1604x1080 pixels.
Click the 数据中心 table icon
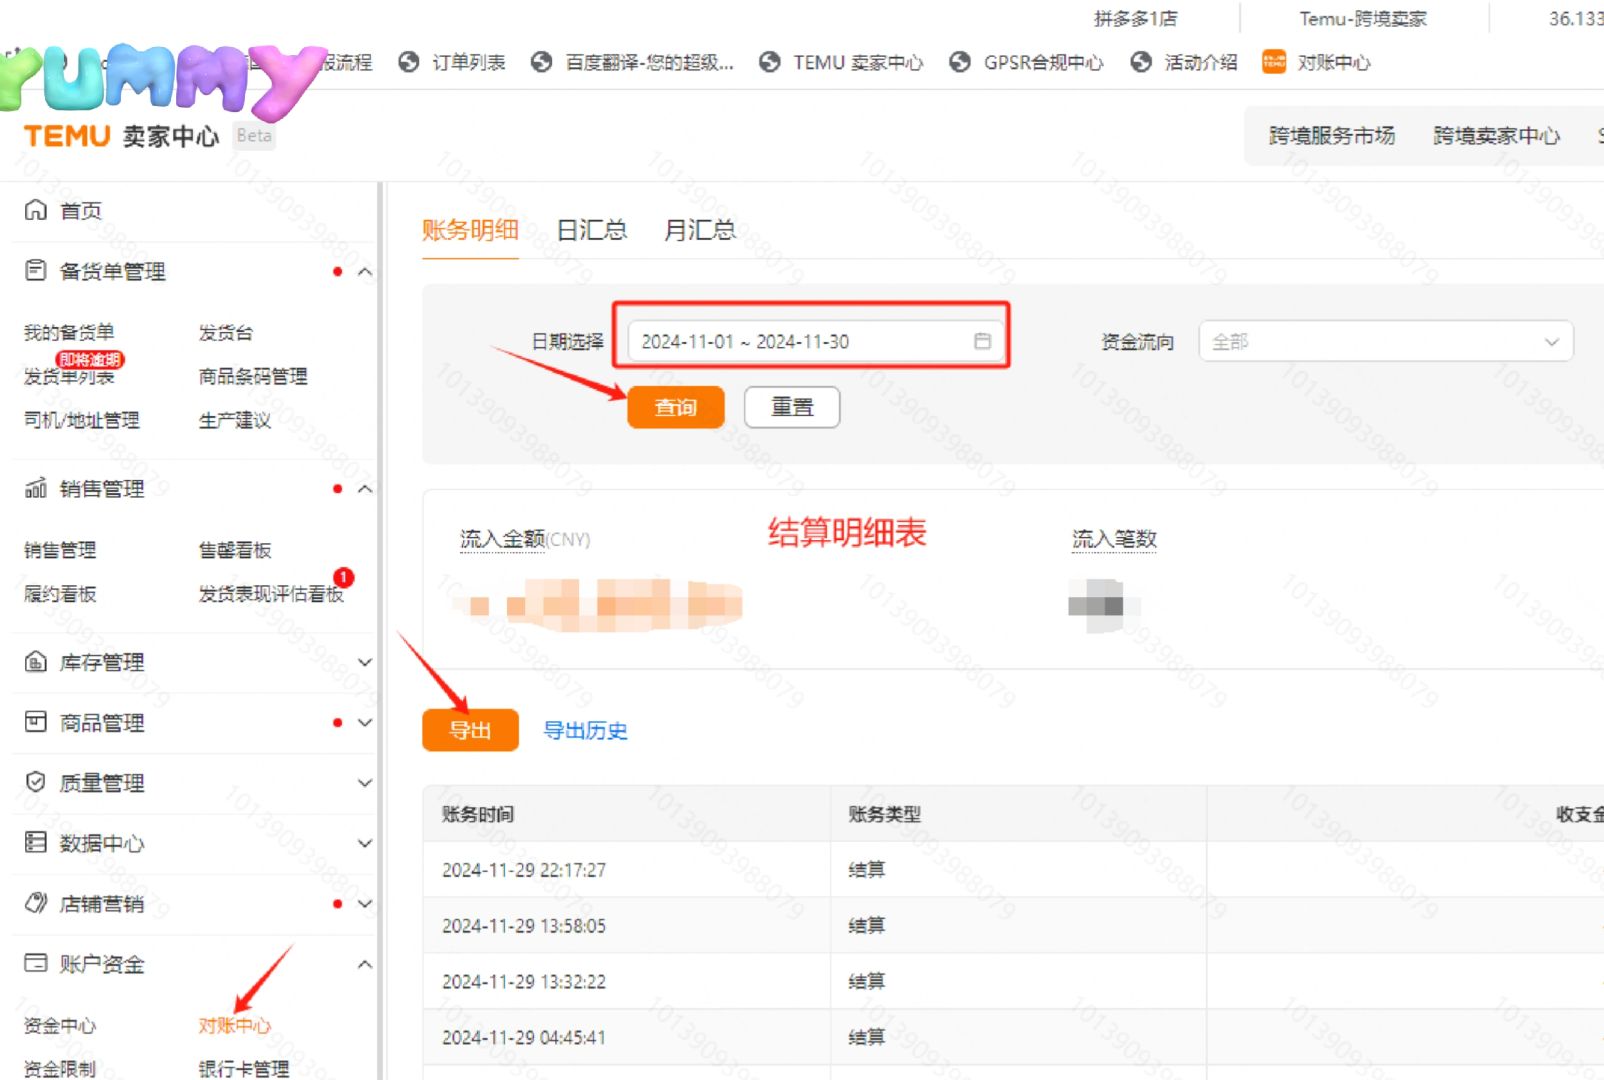click(x=36, y=842)
